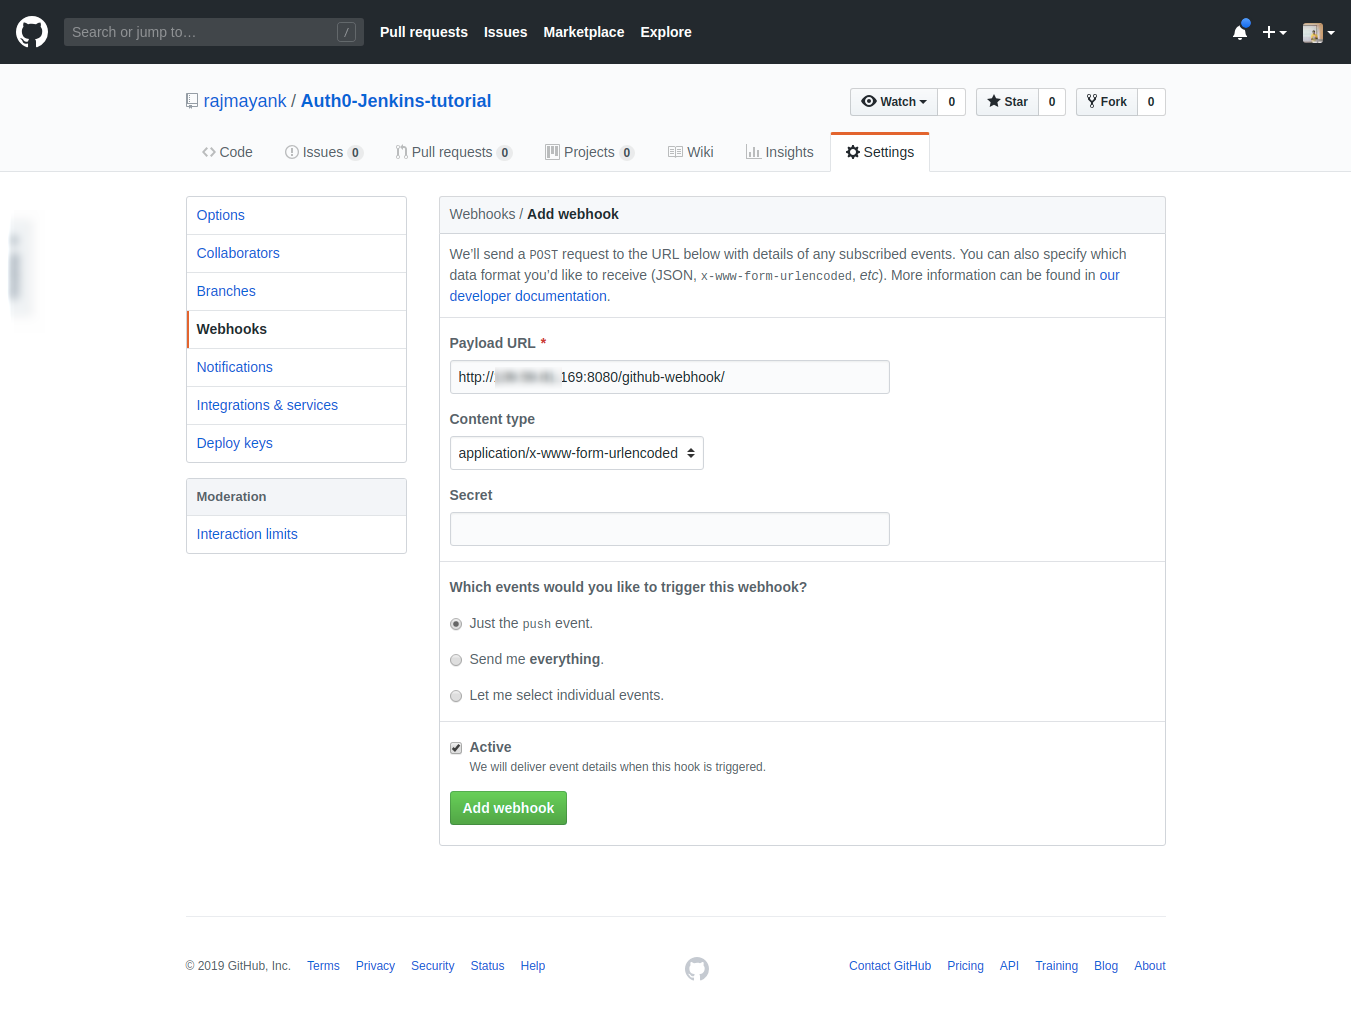Open Options in settings sidebar
The width and height of the screenshot is (1351, 1032).
pyautogui.click(x=296, y=215)
